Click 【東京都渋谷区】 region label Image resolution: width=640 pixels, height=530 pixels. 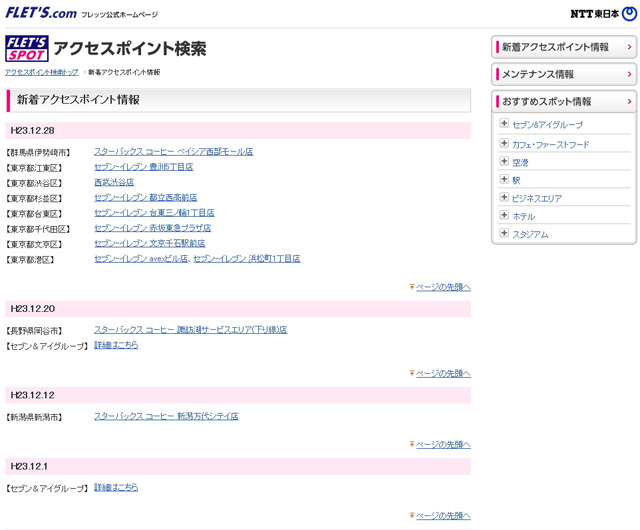click(x=34, y=183)
